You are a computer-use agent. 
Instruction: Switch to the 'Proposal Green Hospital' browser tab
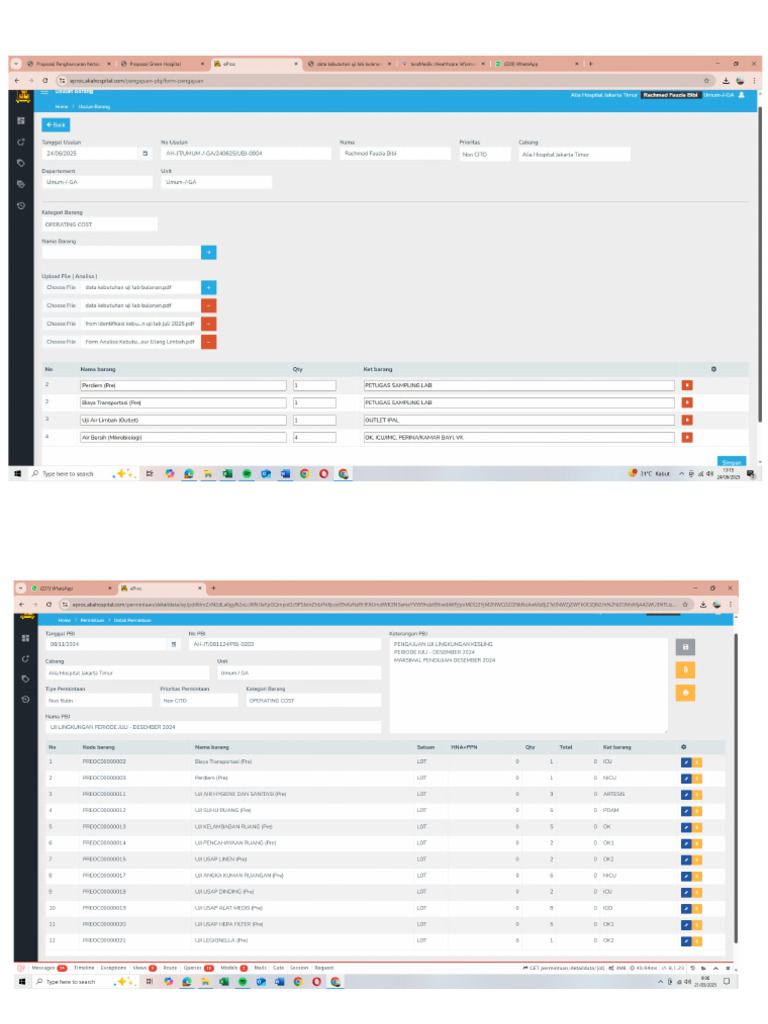click(160, 64)
